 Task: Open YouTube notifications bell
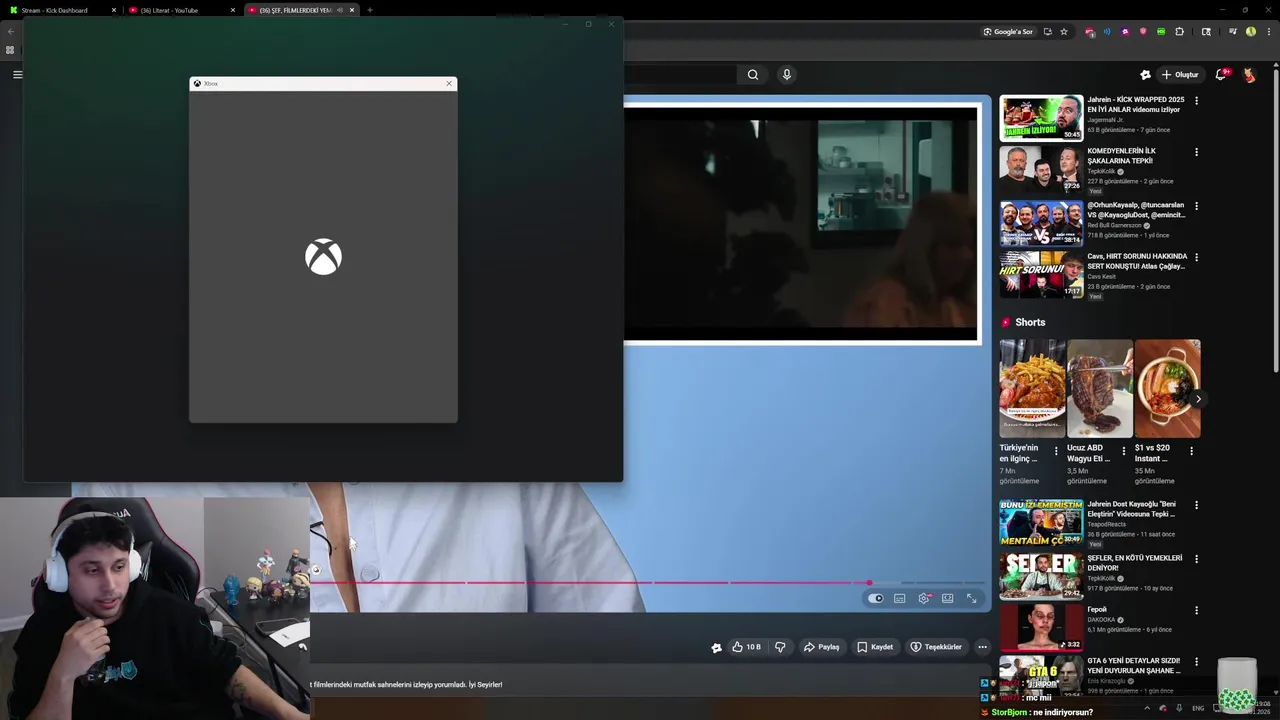click(1221, 74)
